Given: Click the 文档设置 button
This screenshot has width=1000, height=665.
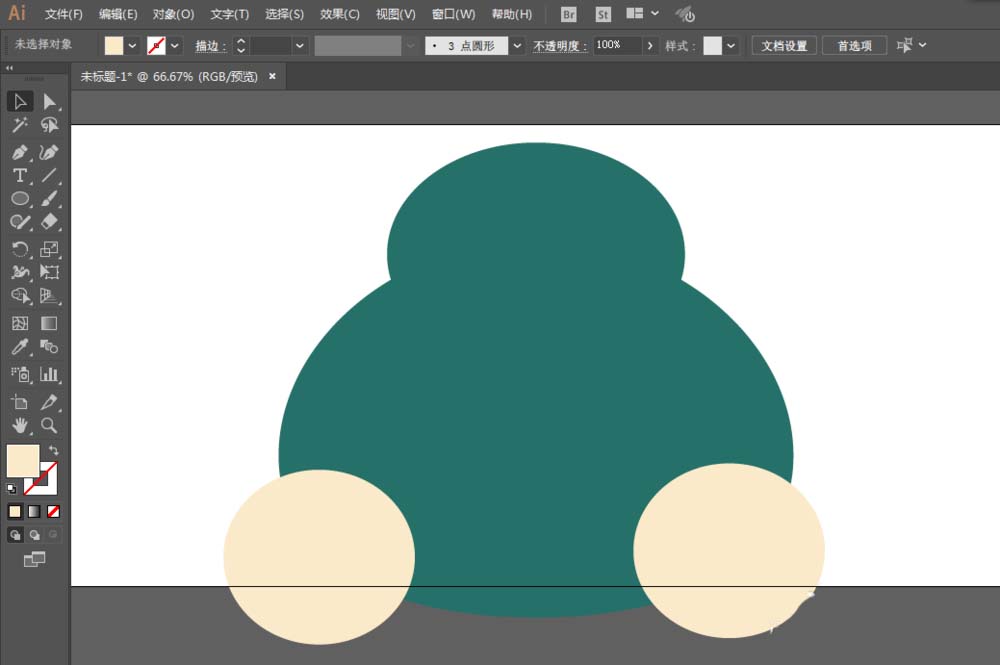Looking at the screenshot, I should [784, 45].
